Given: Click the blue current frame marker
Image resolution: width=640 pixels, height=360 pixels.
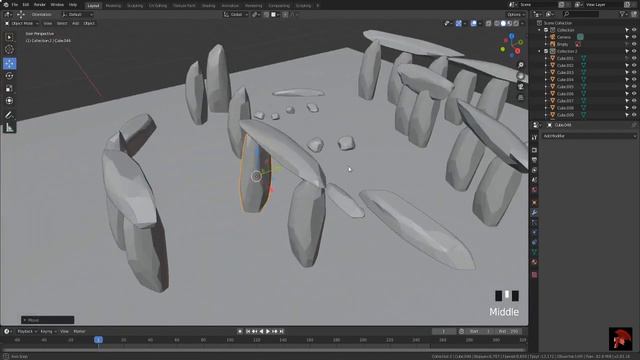Looking at the screenshot, I should [x=98, y=340].
